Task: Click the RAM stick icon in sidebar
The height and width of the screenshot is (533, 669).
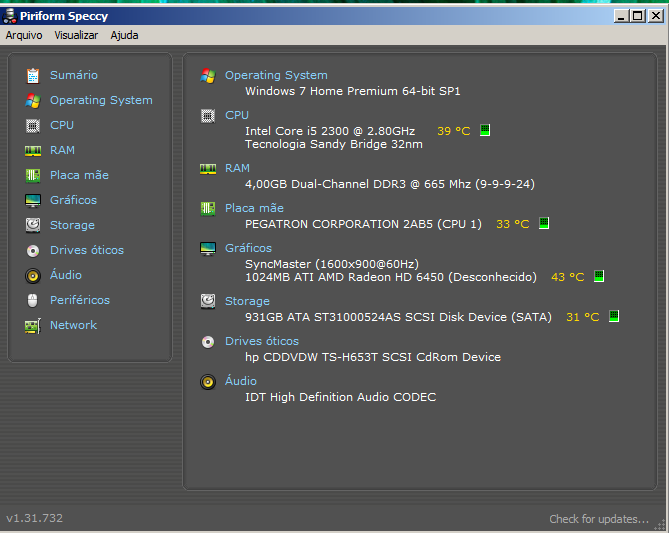Action: click(x=33, y=151)
